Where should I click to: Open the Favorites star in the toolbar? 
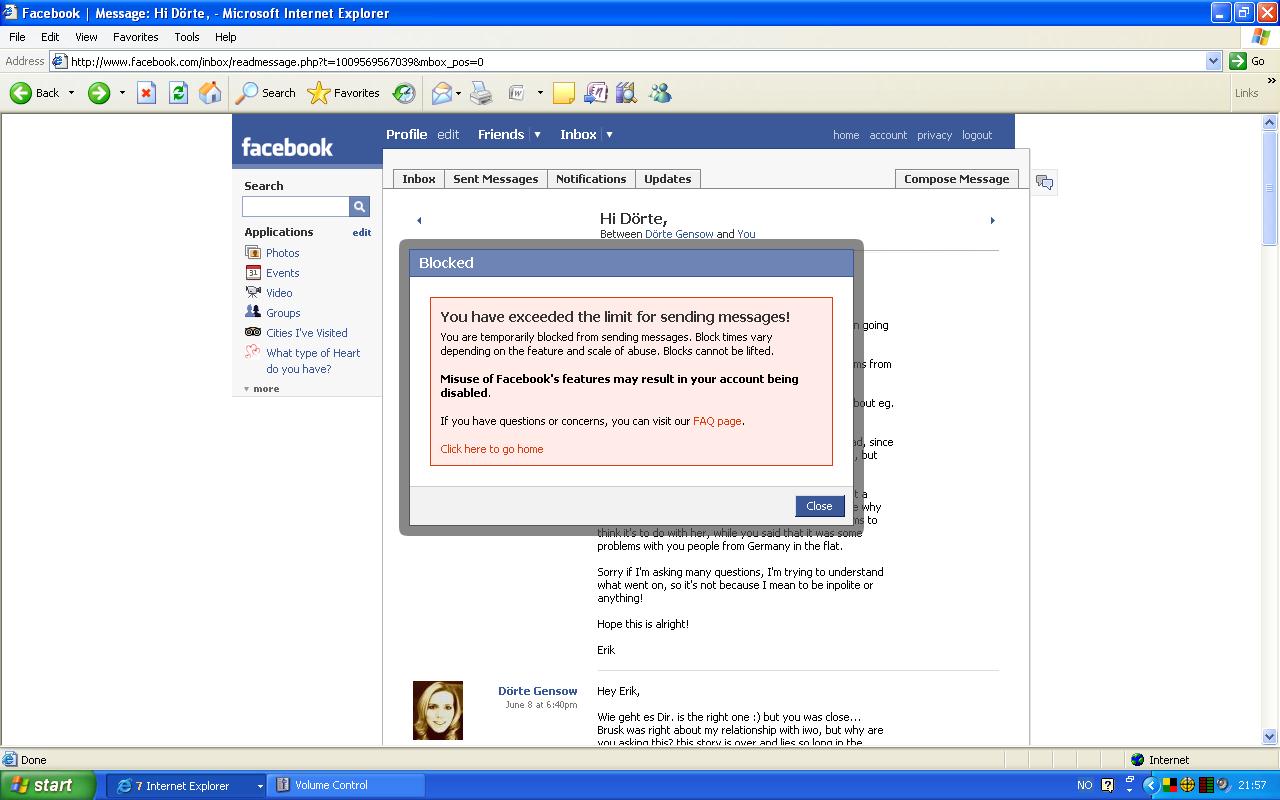click(344, 93)
